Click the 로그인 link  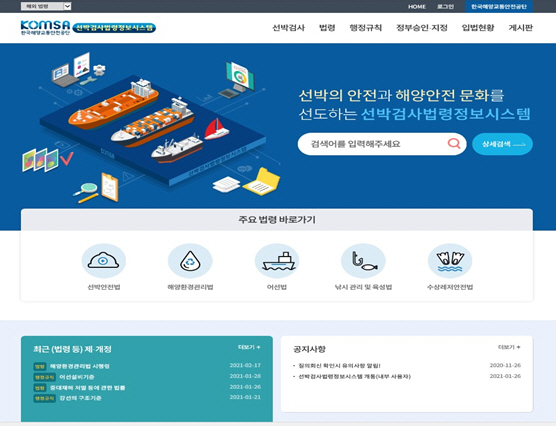click(x=445, y=7)
